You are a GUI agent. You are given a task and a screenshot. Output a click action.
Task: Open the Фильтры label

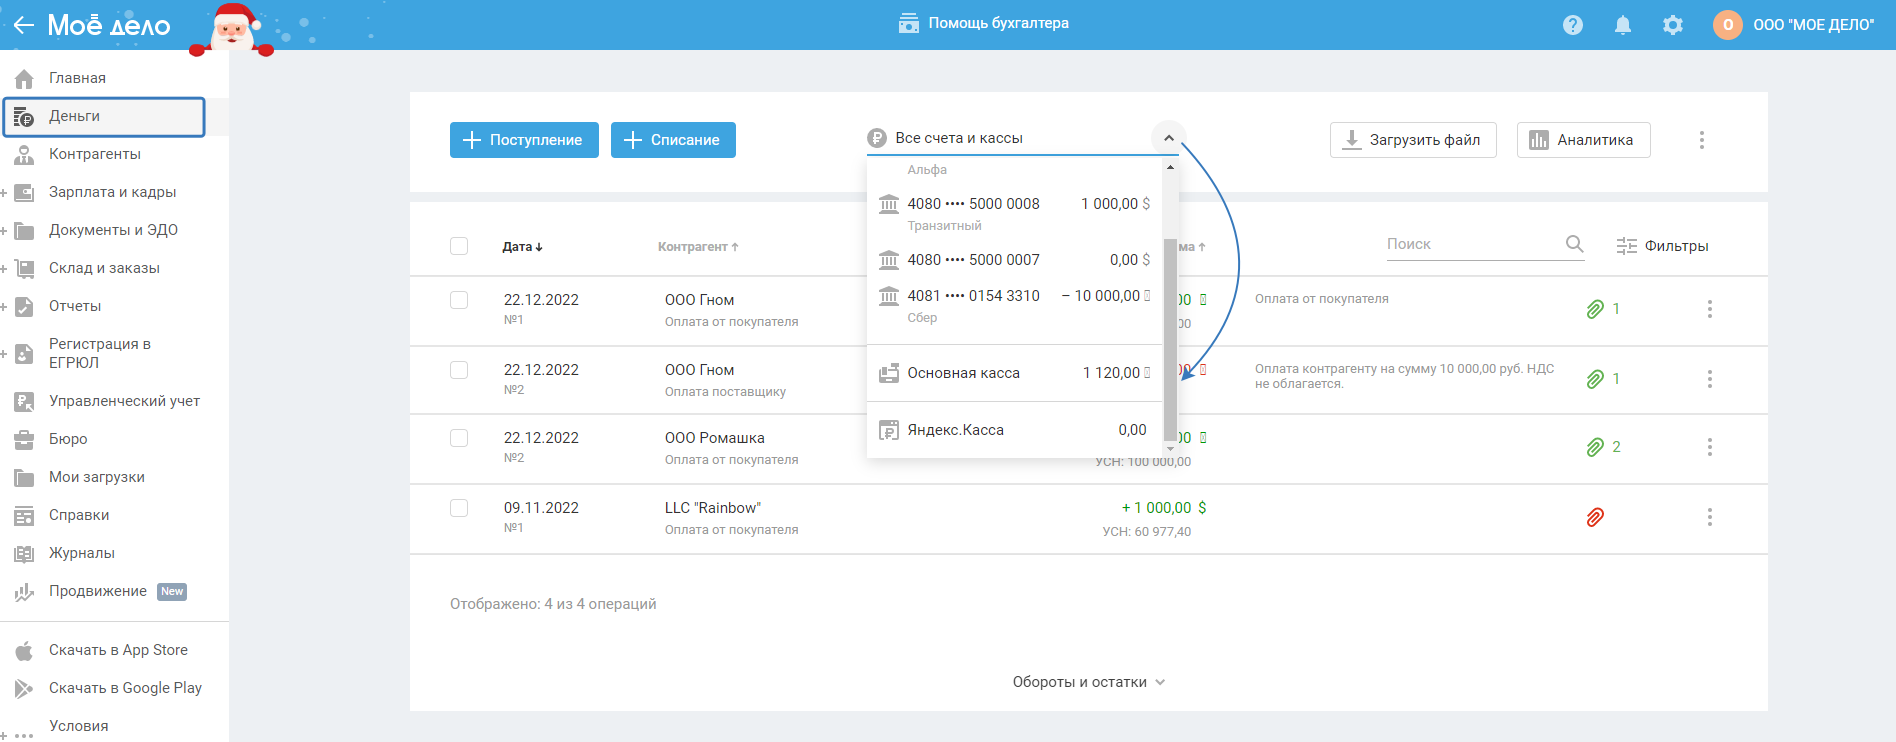coord(1677,246)
